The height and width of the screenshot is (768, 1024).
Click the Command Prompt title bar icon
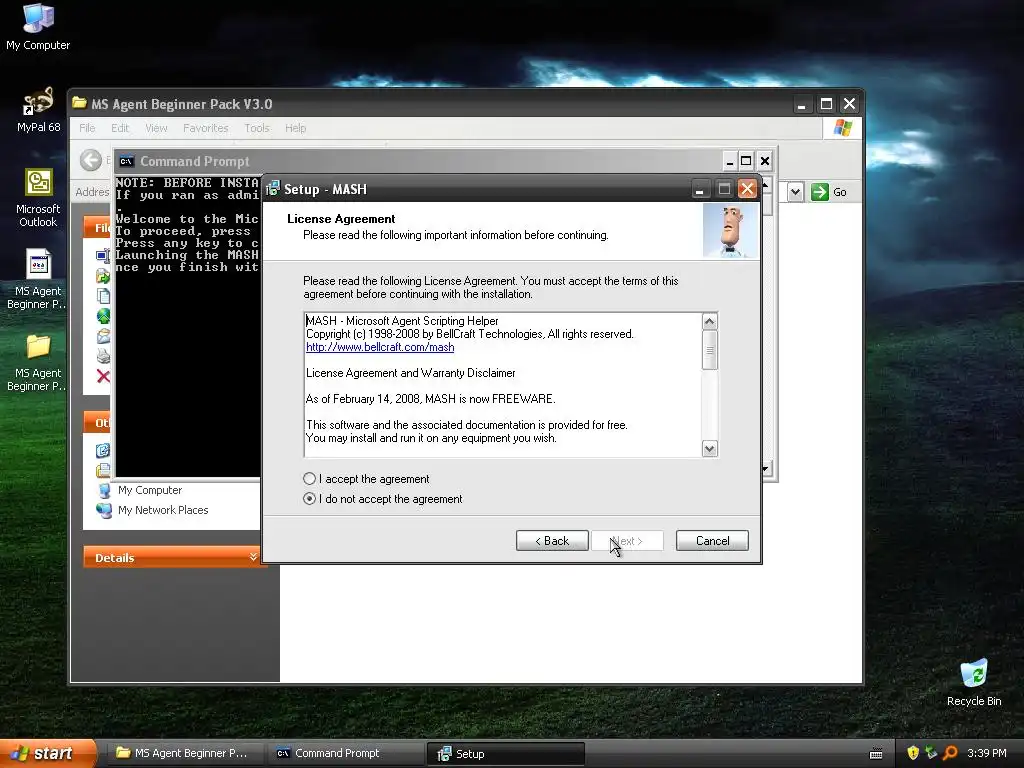(x=127, y=161)
